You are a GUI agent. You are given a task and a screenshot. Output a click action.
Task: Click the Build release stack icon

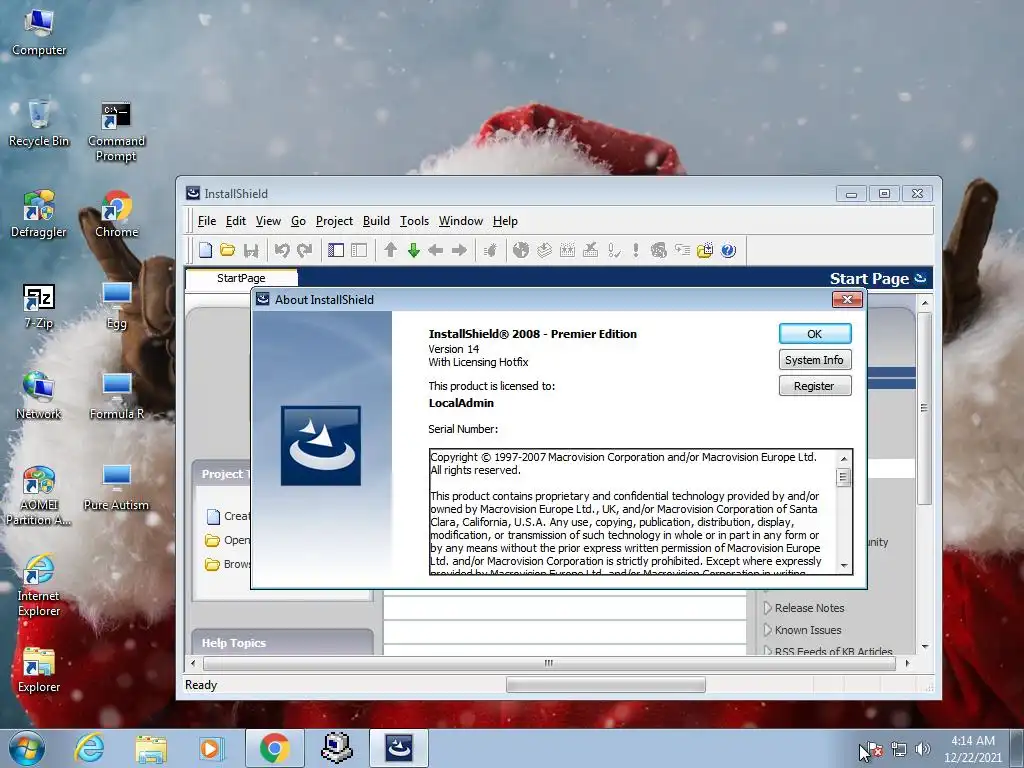[544, 250]
